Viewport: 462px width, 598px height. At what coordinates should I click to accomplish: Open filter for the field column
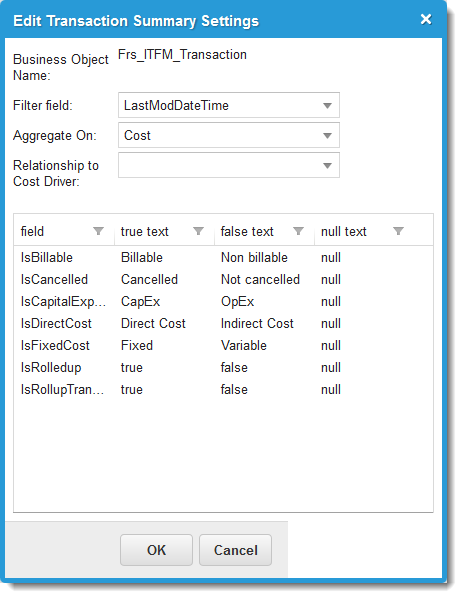[x=98, y=231]
